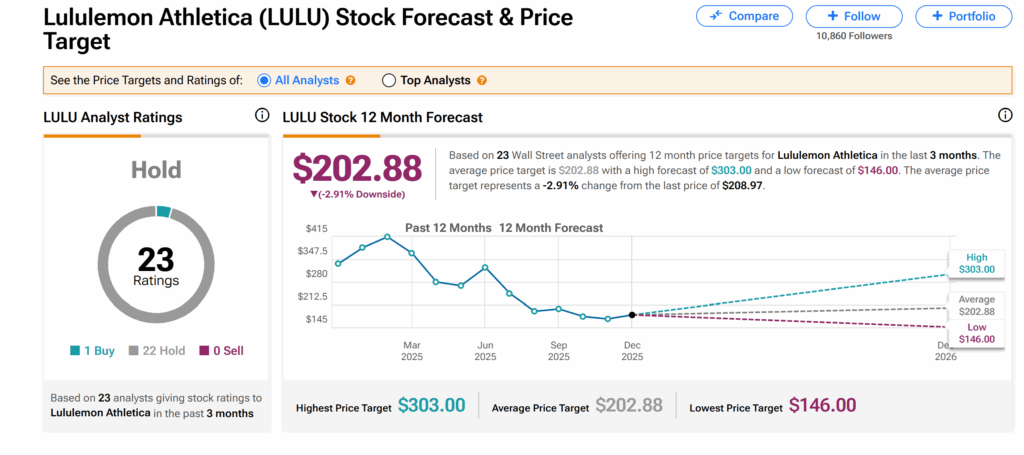Click the magenta Sell legend square
This screenshot has width=1024, height=455.
[x=206, y=351]
